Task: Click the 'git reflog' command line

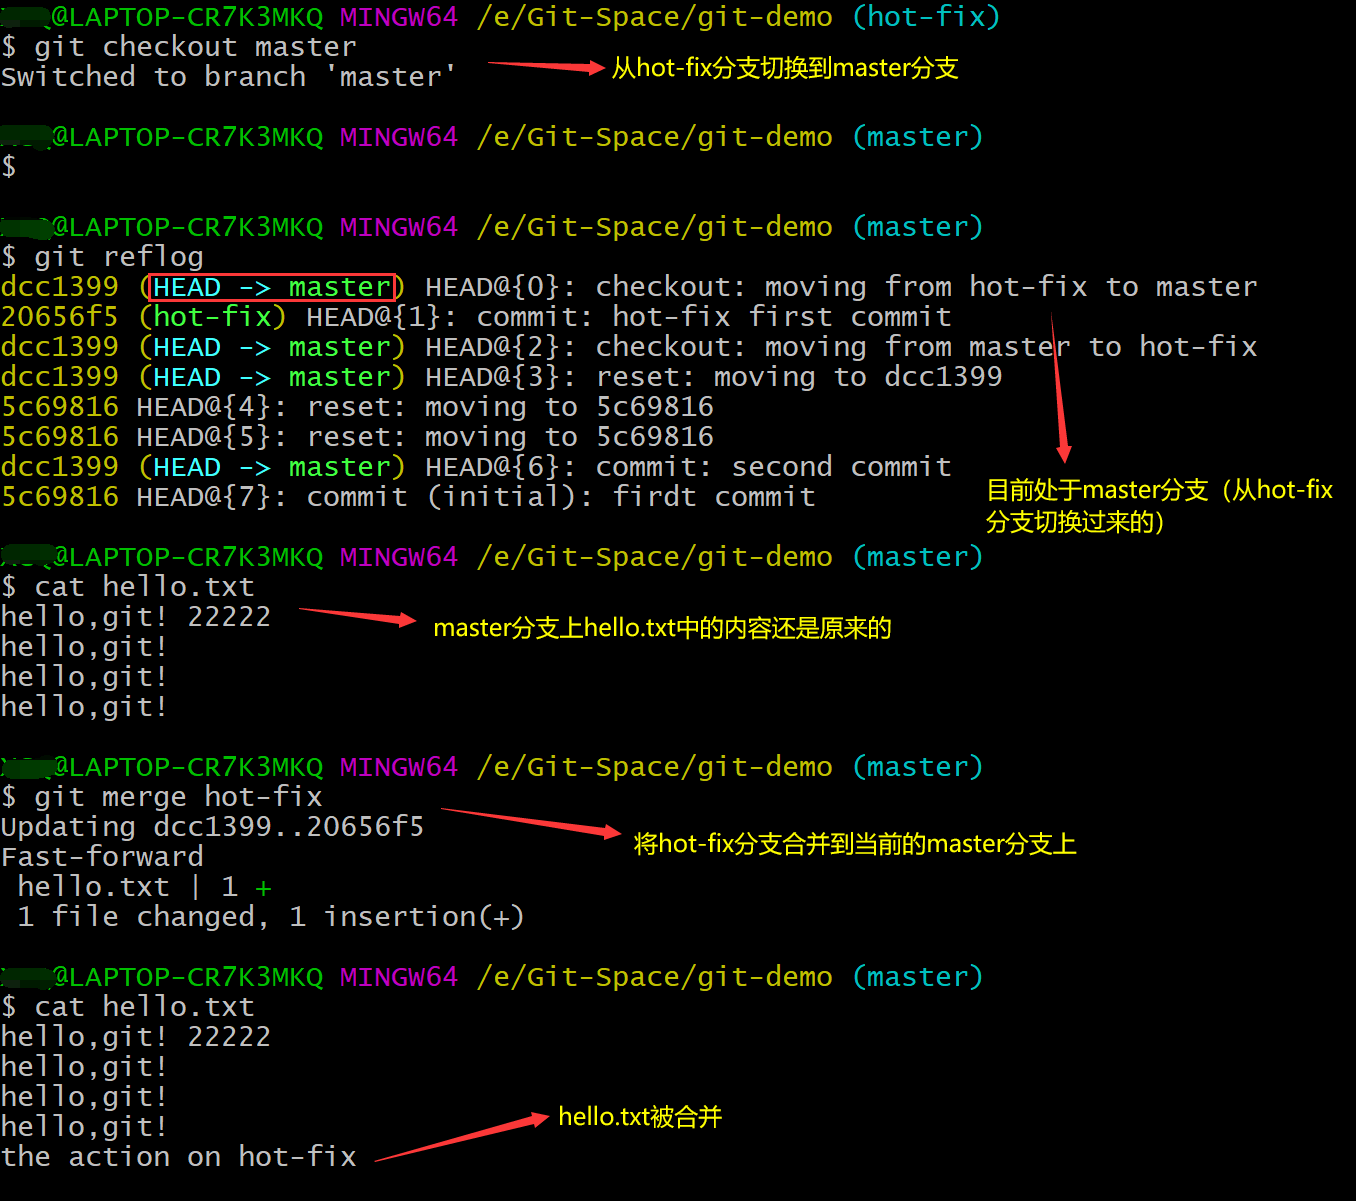Action: tap(103, 257)
